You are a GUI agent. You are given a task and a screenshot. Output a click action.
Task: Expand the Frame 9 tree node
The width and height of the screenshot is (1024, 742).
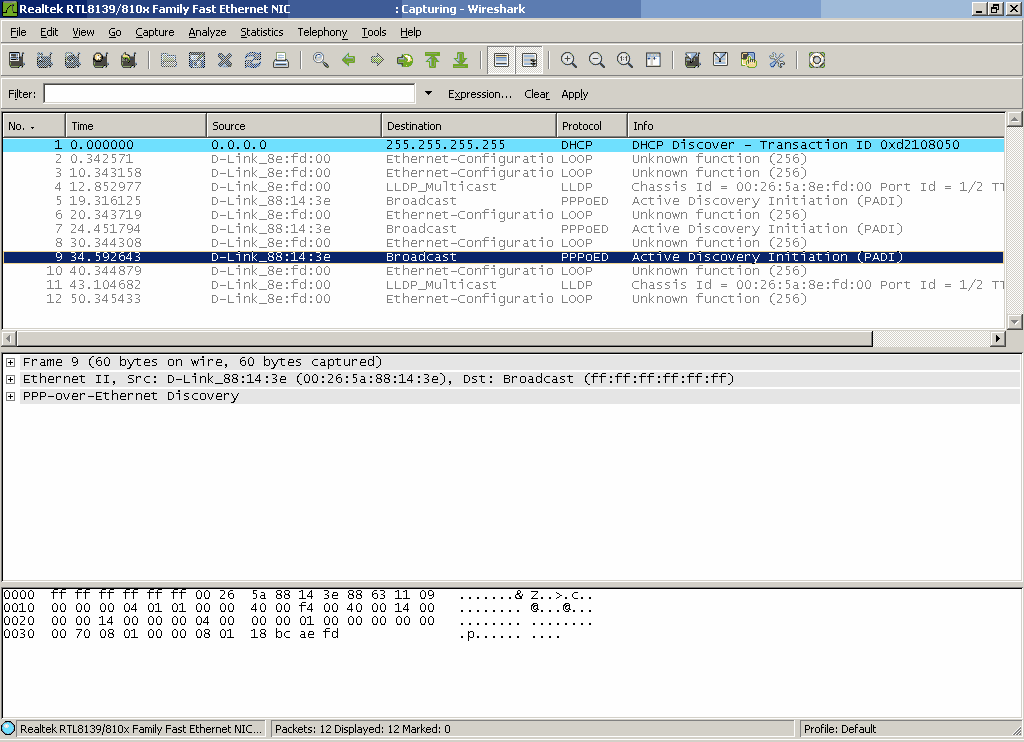pos(10,362)
